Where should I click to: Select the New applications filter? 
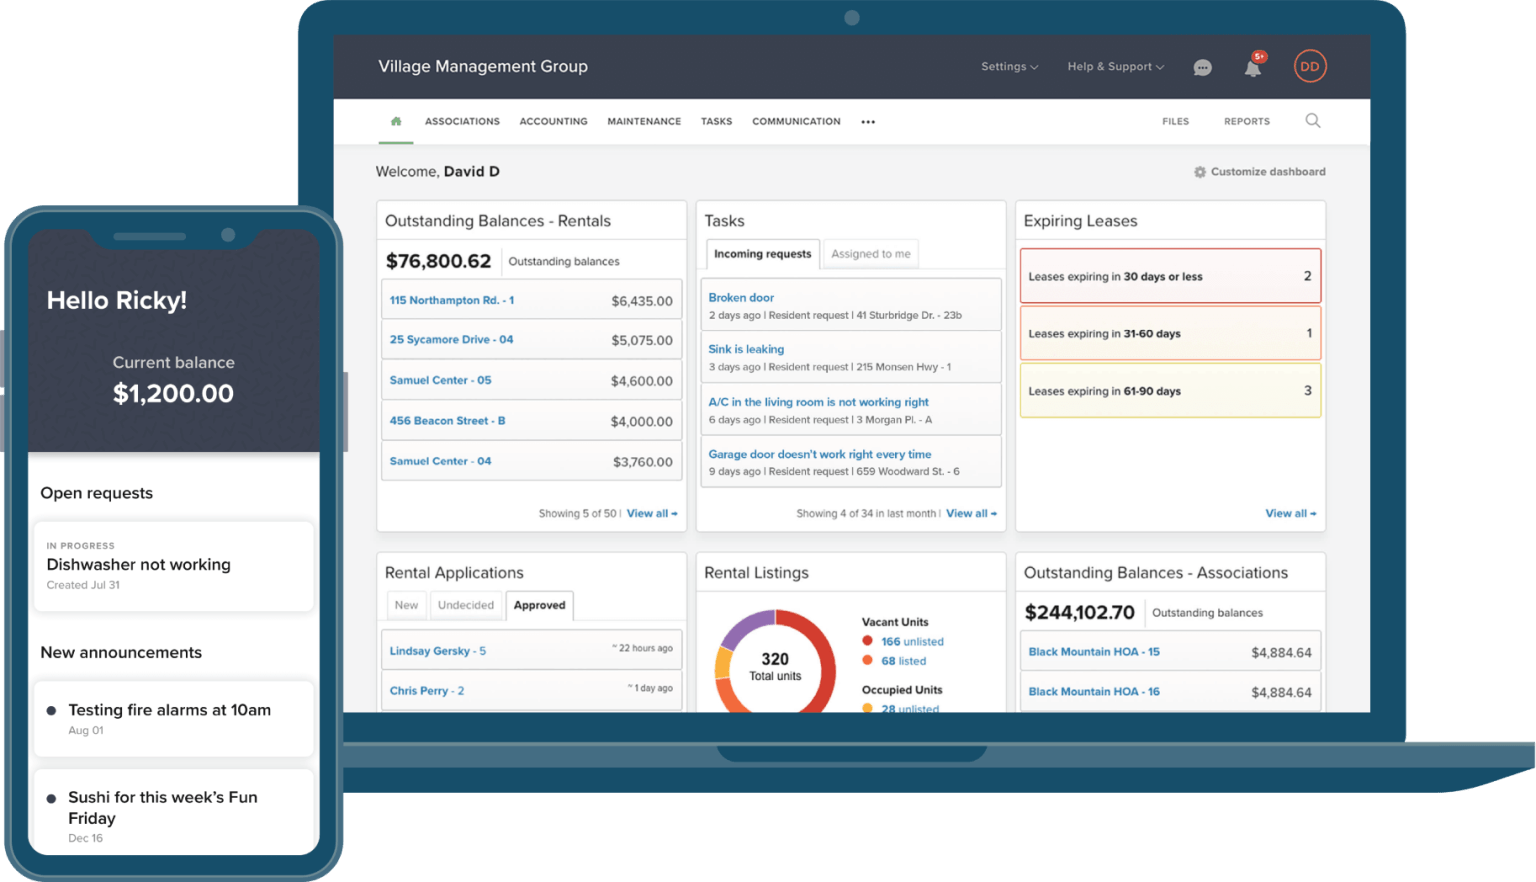coord(406,605)
